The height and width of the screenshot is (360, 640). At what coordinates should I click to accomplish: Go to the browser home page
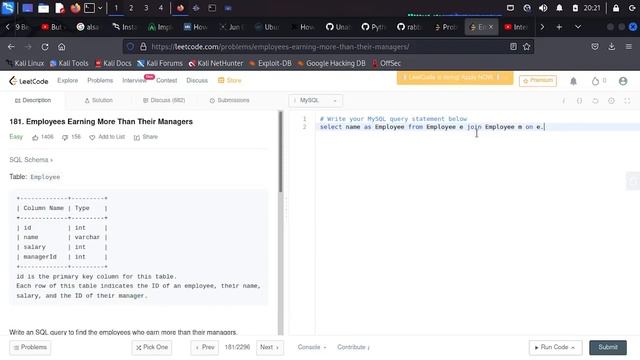62,47
